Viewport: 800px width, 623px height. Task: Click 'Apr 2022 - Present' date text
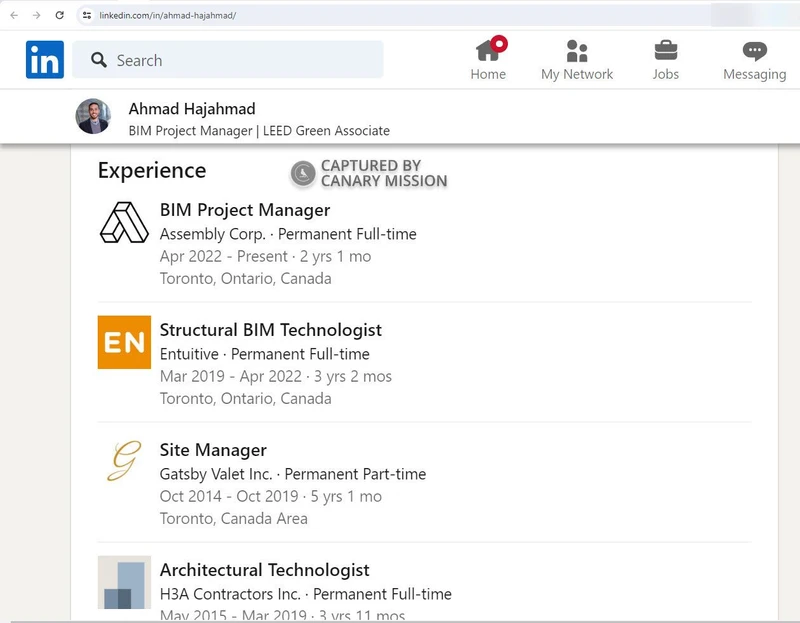click(223, 256)
